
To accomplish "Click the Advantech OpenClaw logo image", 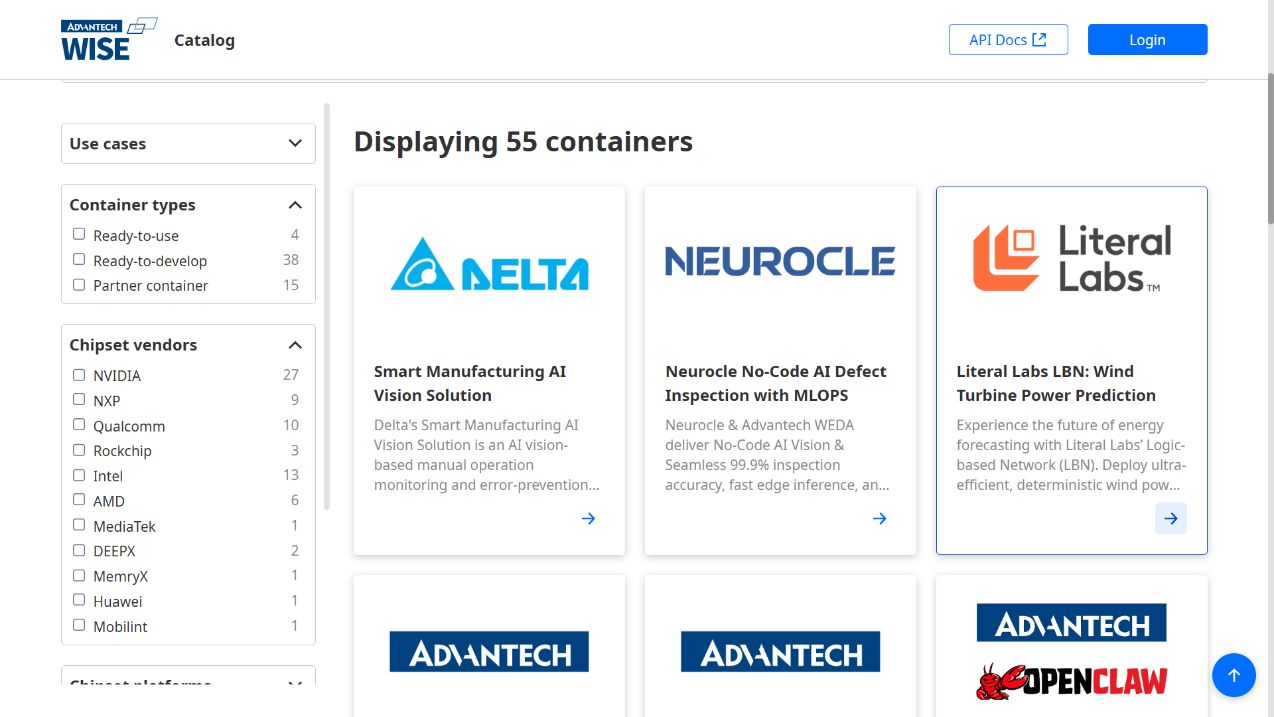I will 1072,651.
